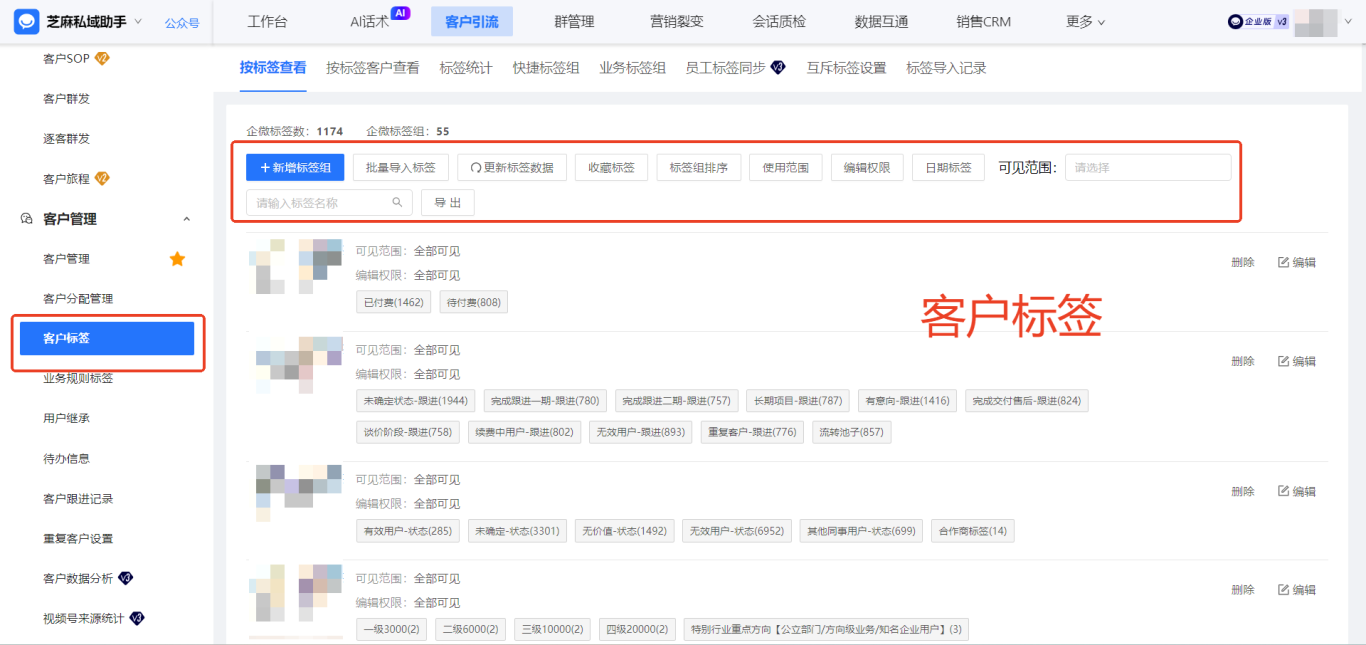Viewport: 1366px width, 645px height.
Task: Edit the tag group containing 一级3000(2)
Action: 1297,590
